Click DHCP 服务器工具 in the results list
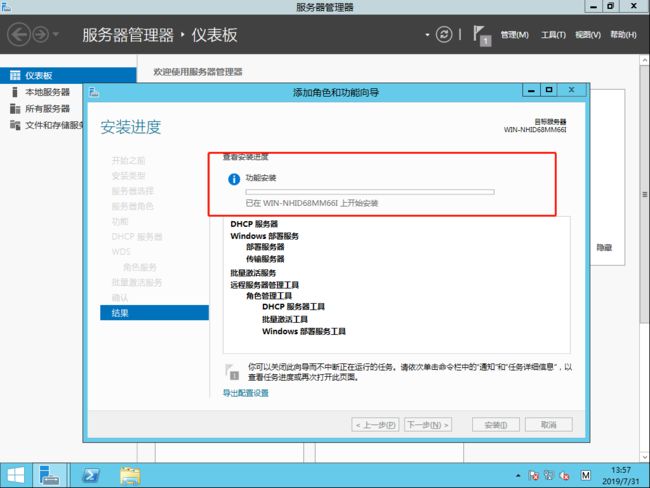Screen dimensions: 650x488 coord(293,307)
